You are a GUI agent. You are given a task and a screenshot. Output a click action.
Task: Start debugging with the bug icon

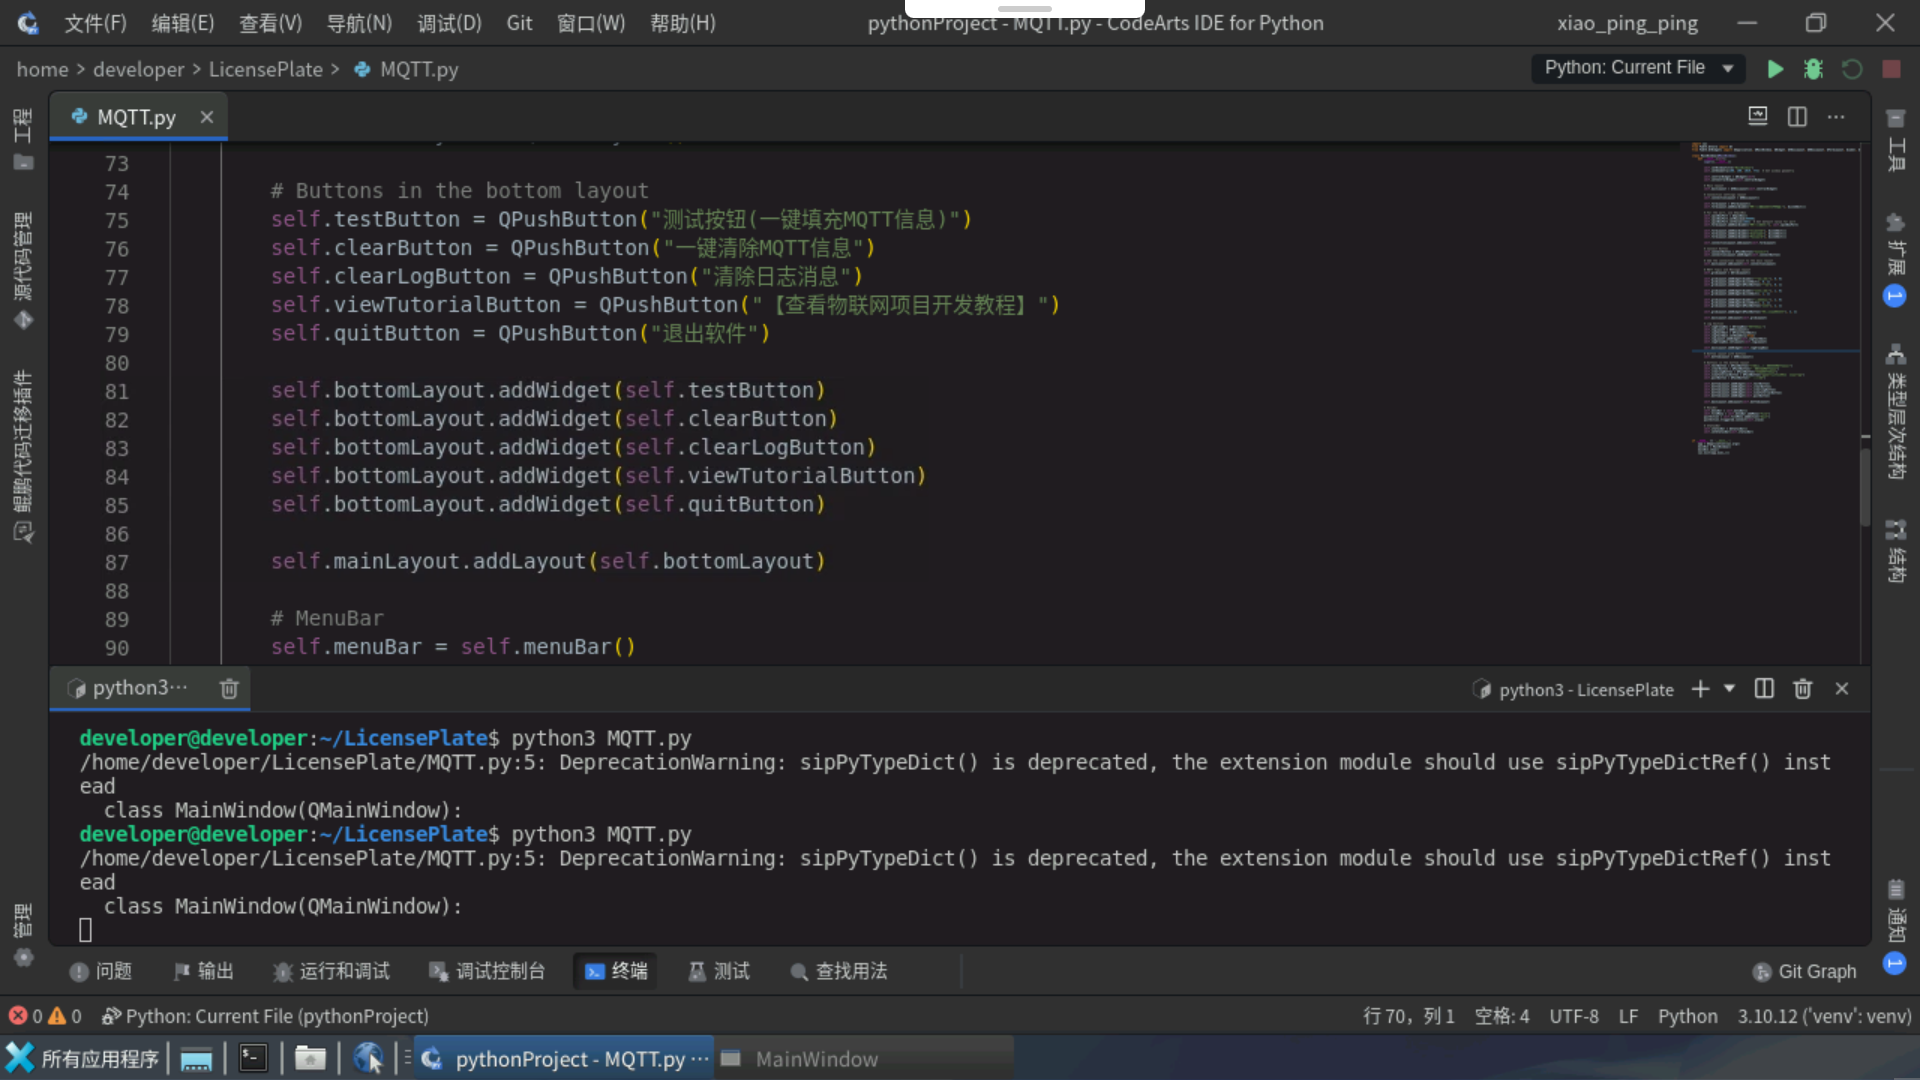click(x=1813, y=69)
